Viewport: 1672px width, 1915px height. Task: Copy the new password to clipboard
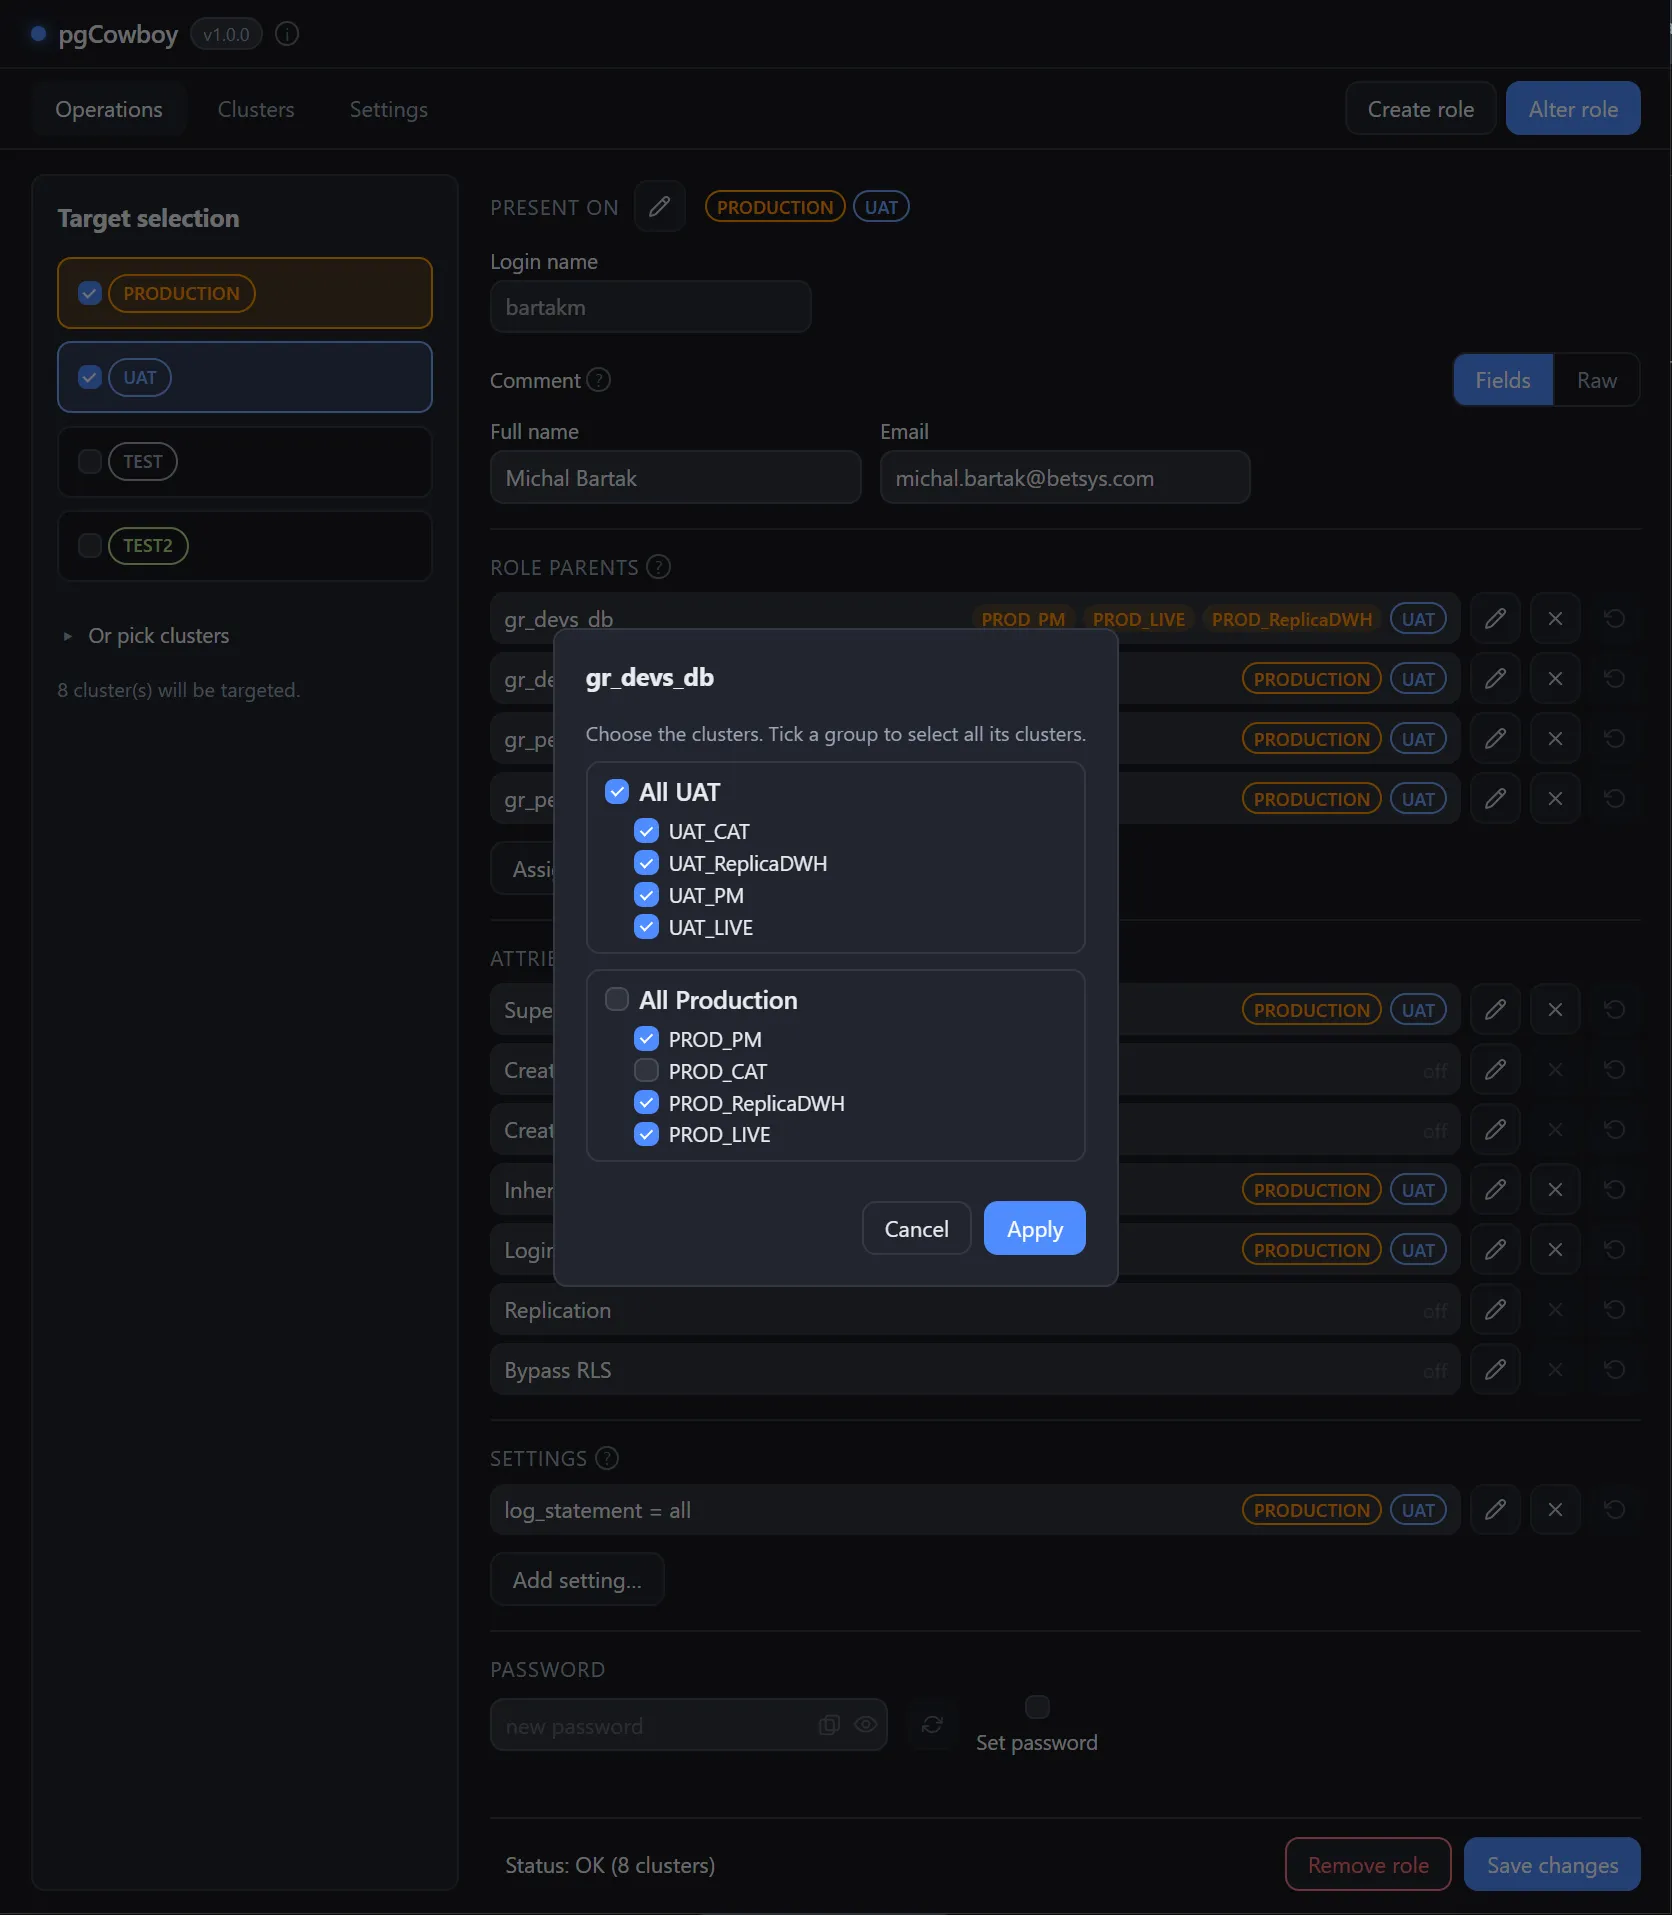point(829,1725)
